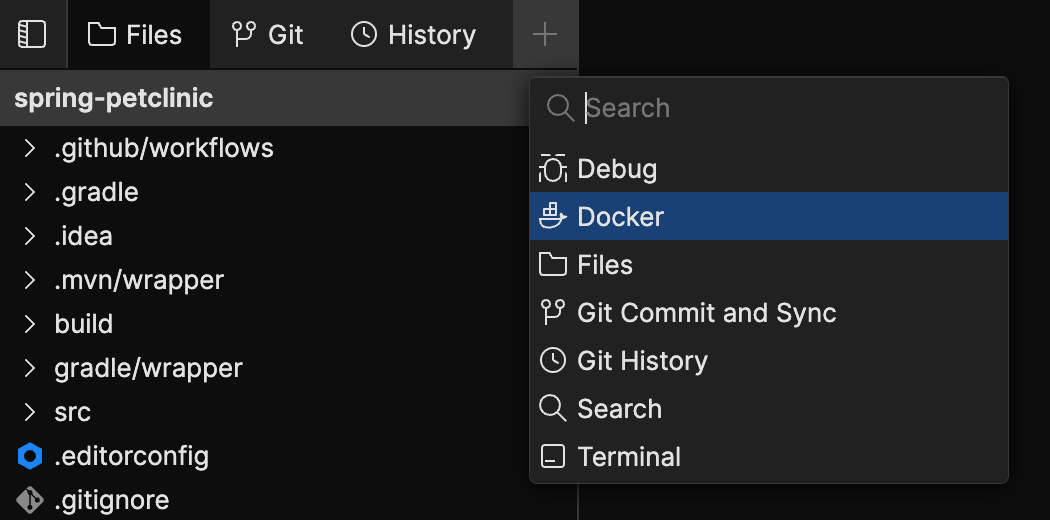Viewport: 1050px width, 520px height.
Task: Select Search in the popup menu
Action: click(619, 409)
